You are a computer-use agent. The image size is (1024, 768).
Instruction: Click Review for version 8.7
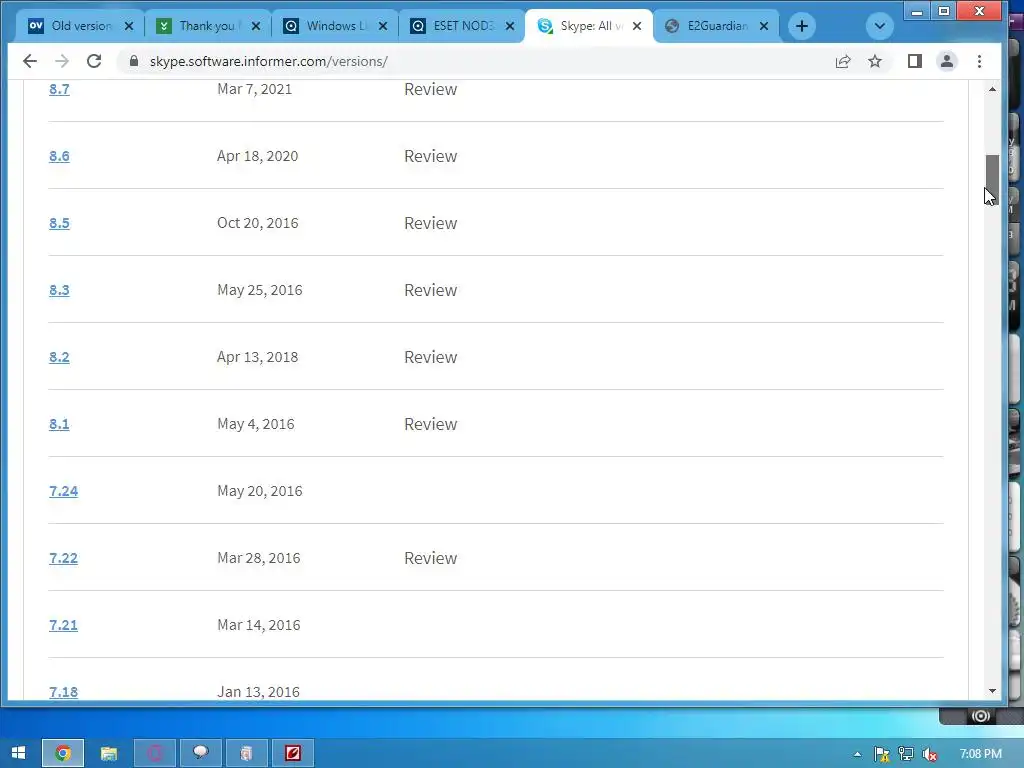coord(430,89)
